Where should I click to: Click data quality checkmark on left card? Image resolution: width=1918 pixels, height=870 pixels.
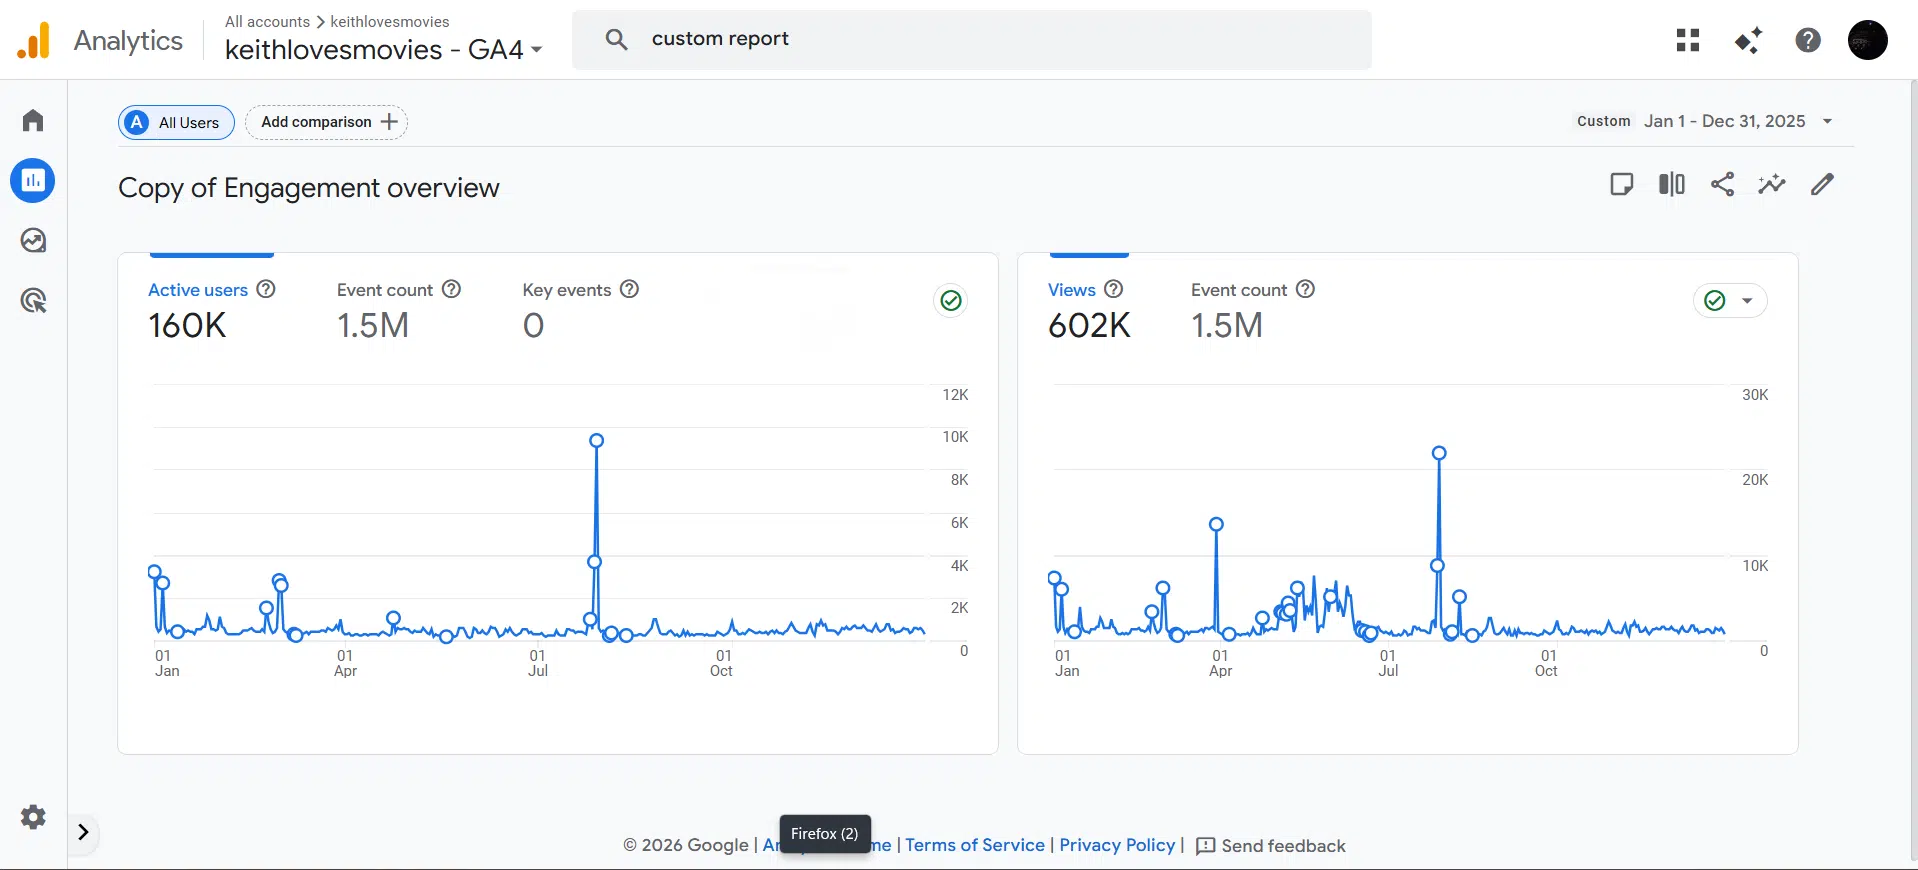point(951,301)
